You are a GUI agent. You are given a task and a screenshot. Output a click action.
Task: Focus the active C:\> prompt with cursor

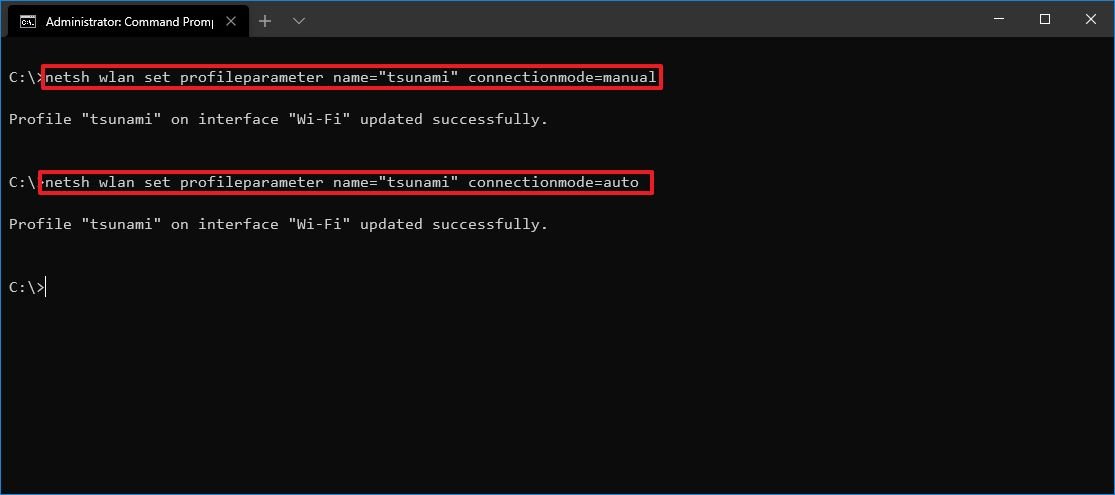27,287
